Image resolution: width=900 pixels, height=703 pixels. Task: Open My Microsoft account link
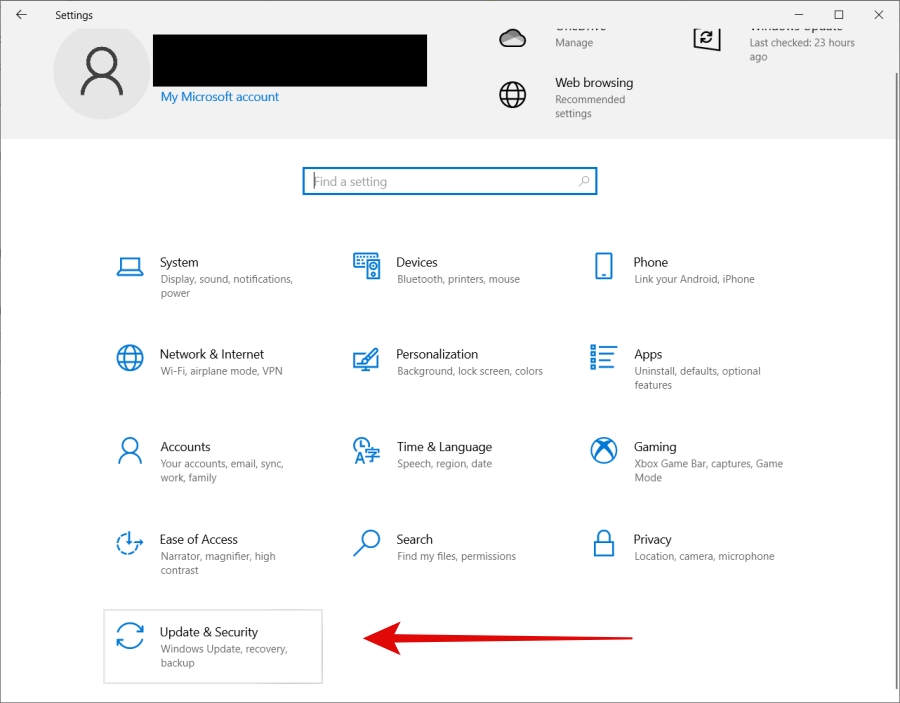(220, 97)
